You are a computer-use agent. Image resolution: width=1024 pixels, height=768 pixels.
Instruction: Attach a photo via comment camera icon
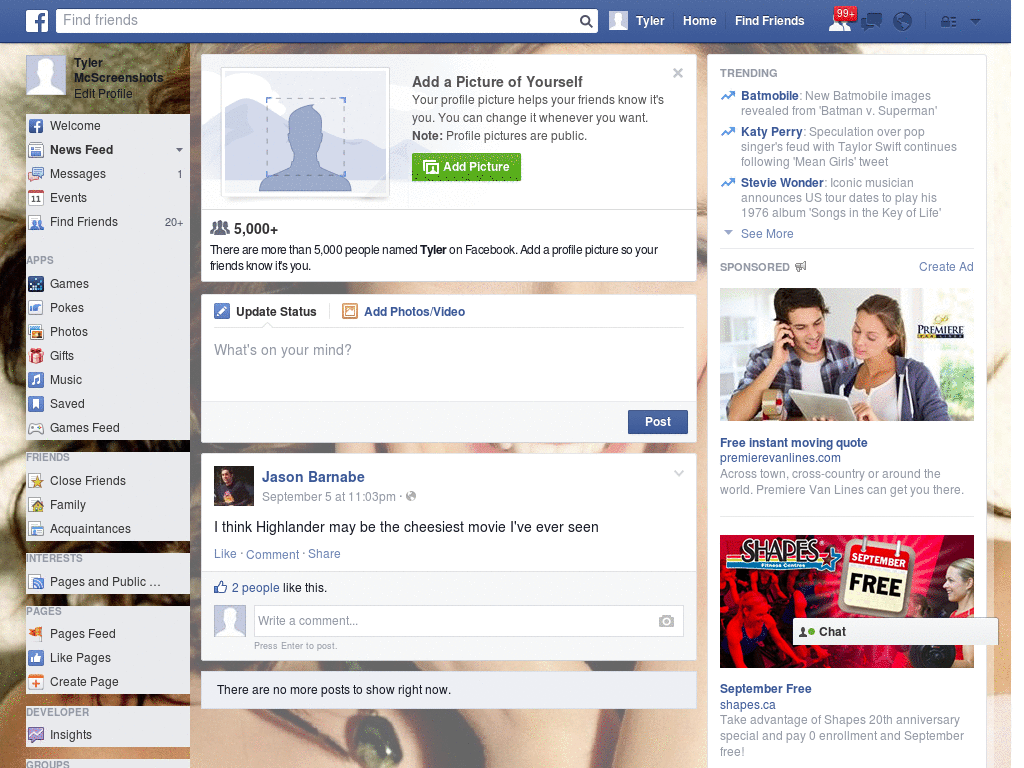(x=666, y=621)
